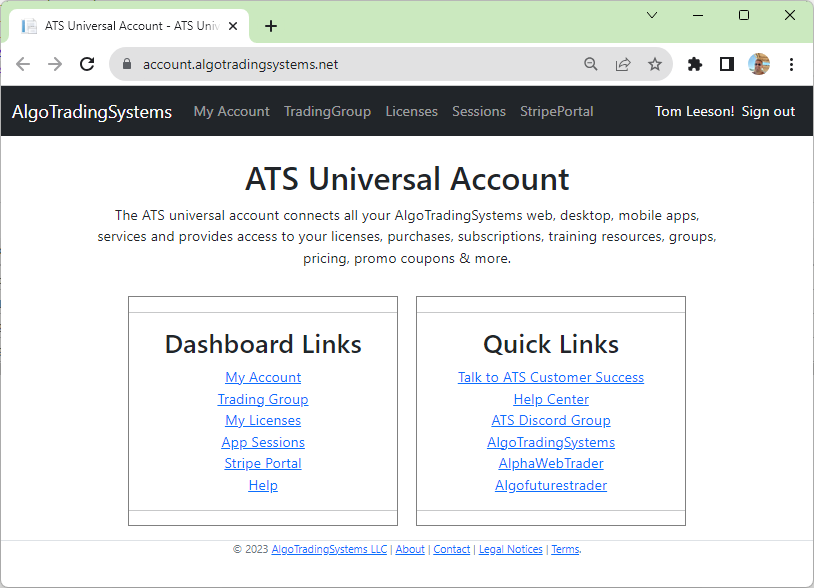
Task: Click the Dashboard Links heading
Action: (x=263, y=344)
